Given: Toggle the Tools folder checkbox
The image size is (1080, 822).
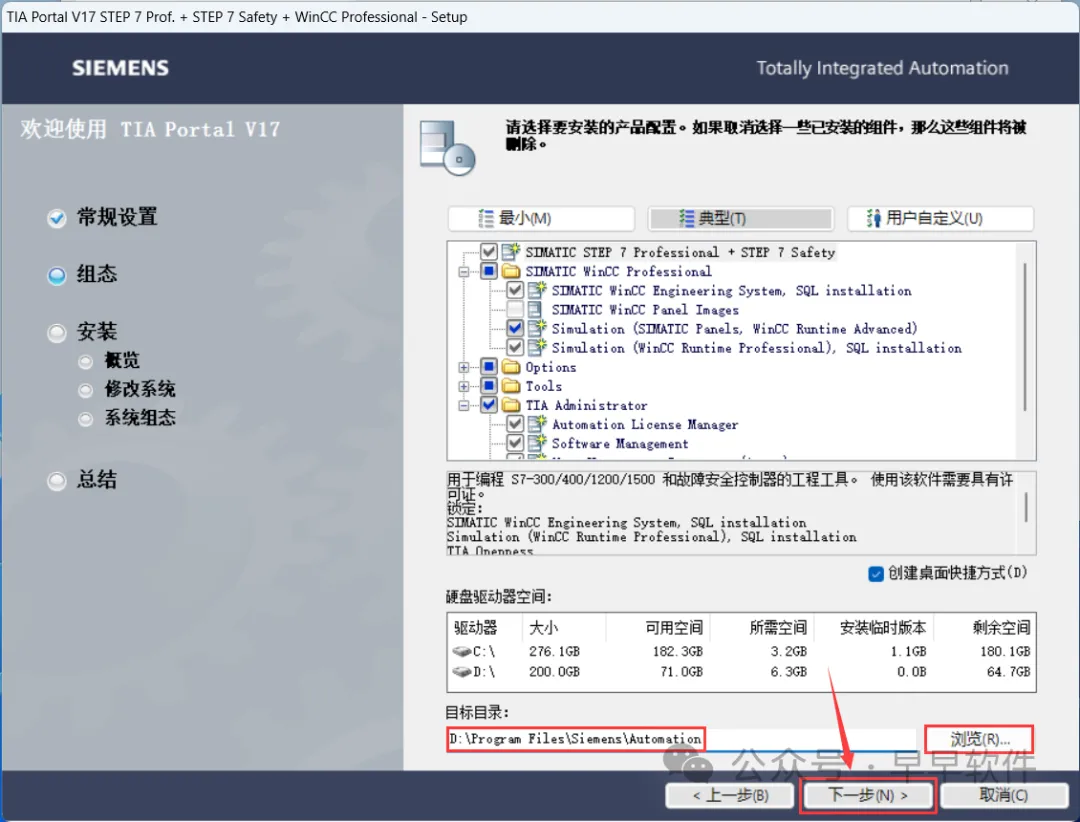Looking at the screenshot, I should pyautogui.click(x=489, y=386).
